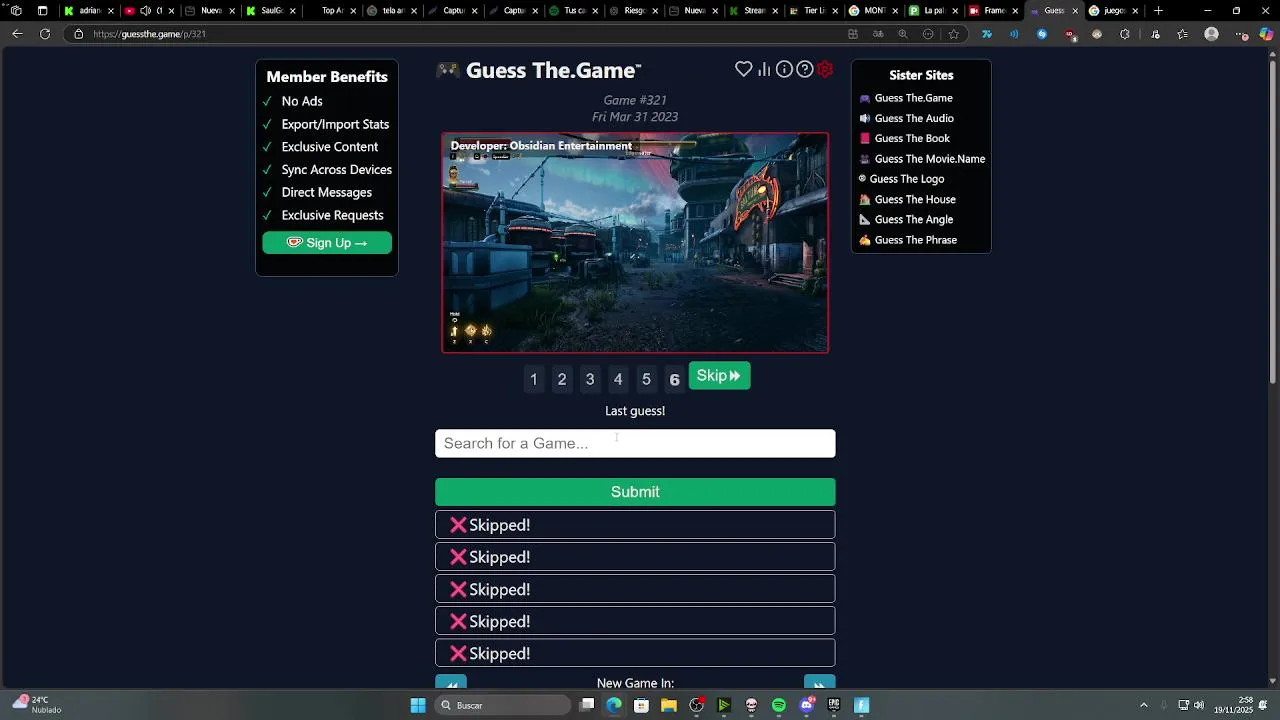
Task: Open Spotify from taskbar
Action: [779, 705]
